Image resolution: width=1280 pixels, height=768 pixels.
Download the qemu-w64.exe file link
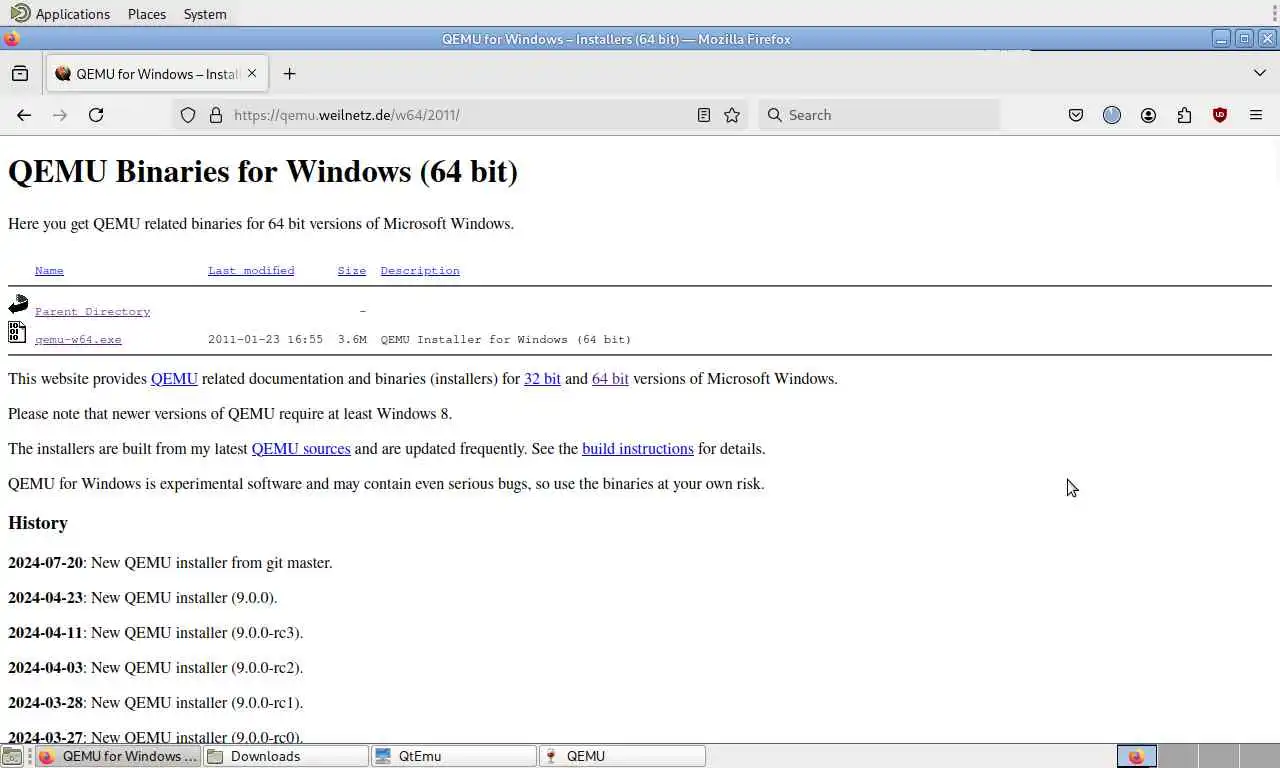click(78, 340)
